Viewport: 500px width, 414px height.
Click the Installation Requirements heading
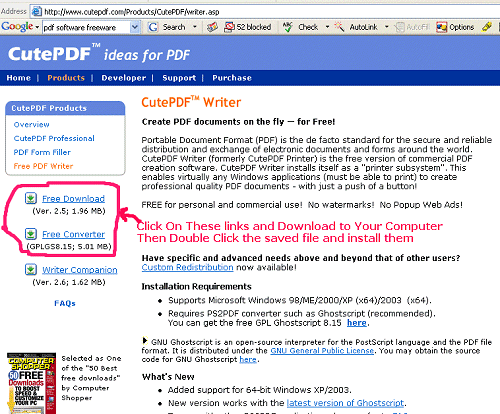click(196, 287)
